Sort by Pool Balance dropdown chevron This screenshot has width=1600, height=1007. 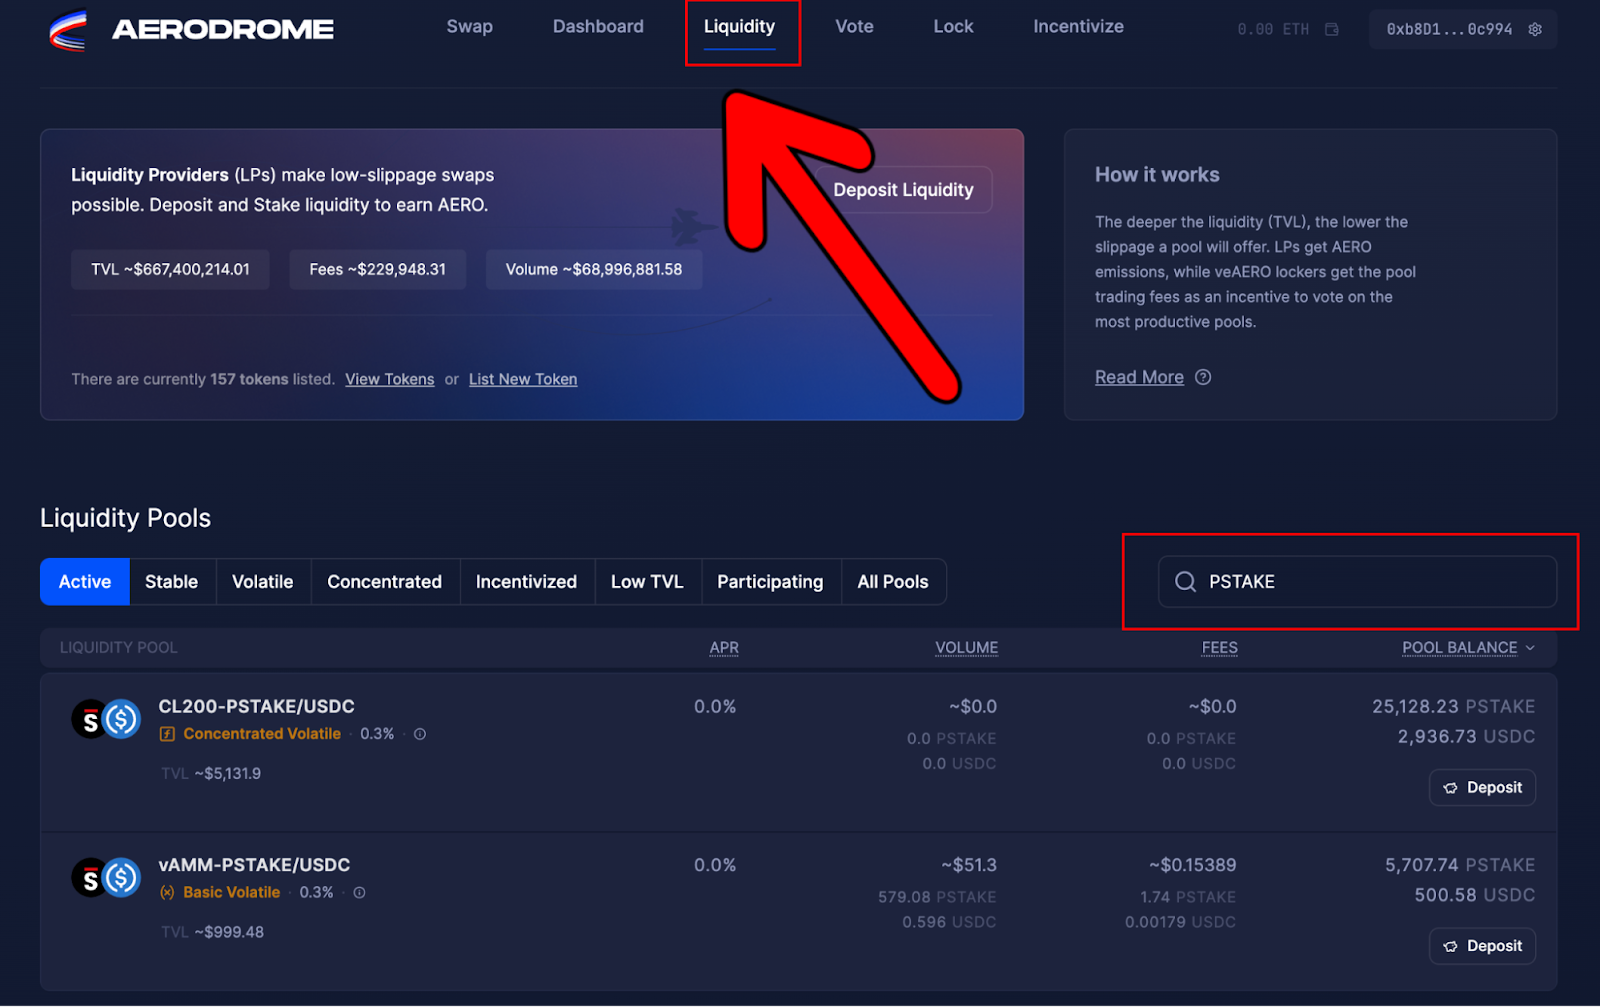[x=1530, y=648]
